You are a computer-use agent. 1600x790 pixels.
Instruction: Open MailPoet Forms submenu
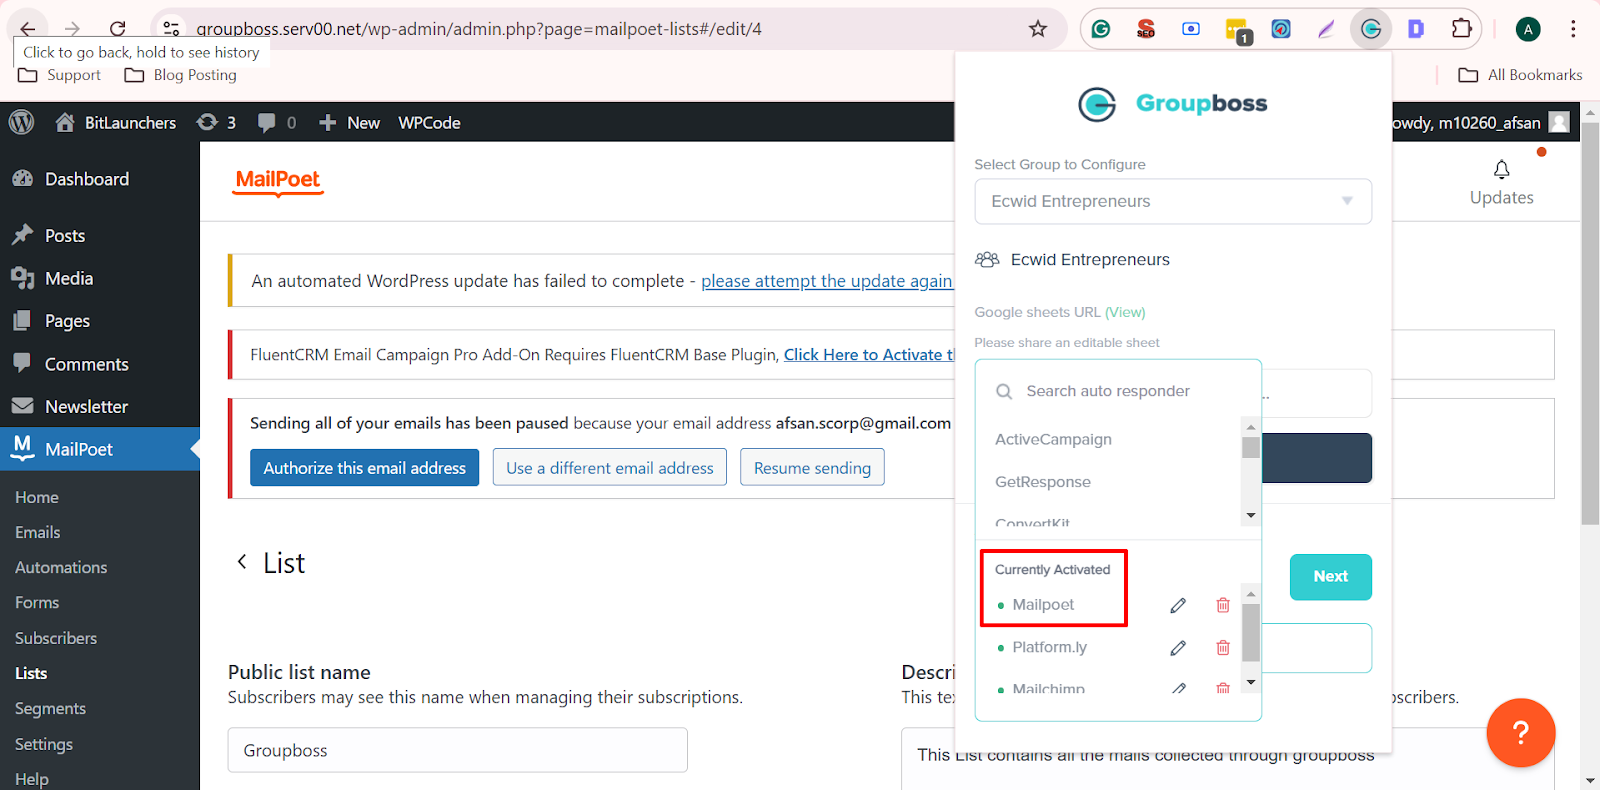[x=37, y=602]
